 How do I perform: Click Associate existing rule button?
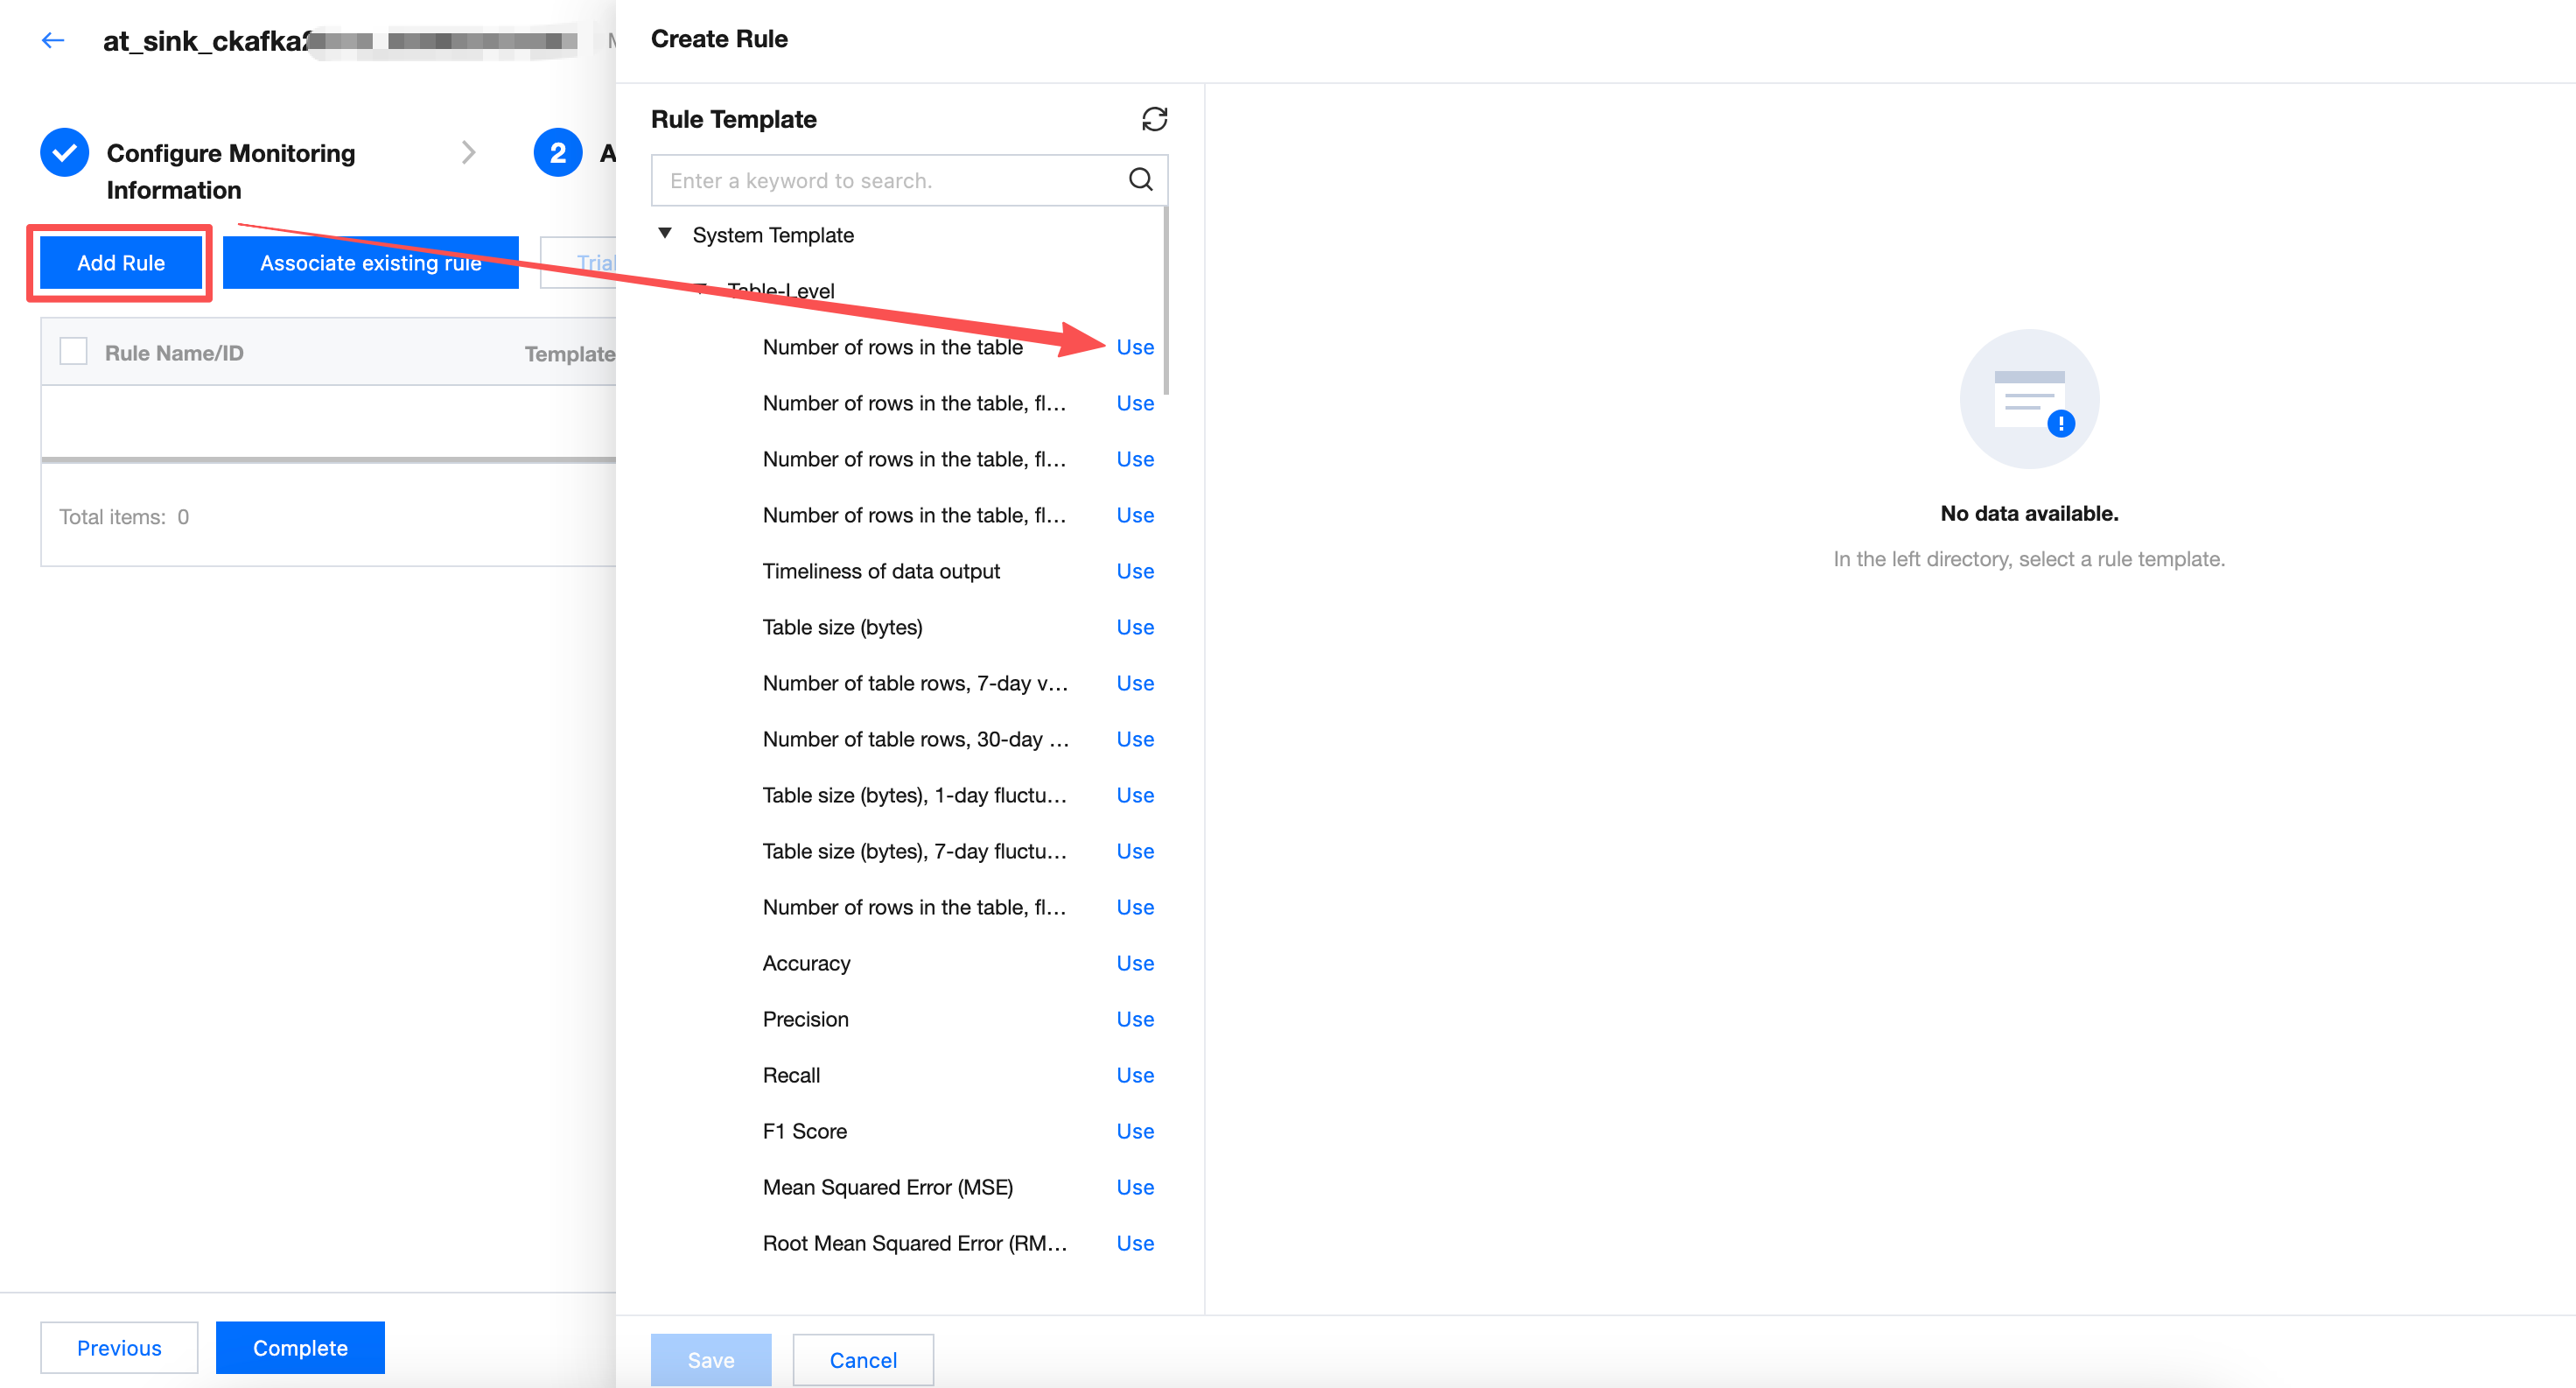pyautogui.click(x=370, y=263)
